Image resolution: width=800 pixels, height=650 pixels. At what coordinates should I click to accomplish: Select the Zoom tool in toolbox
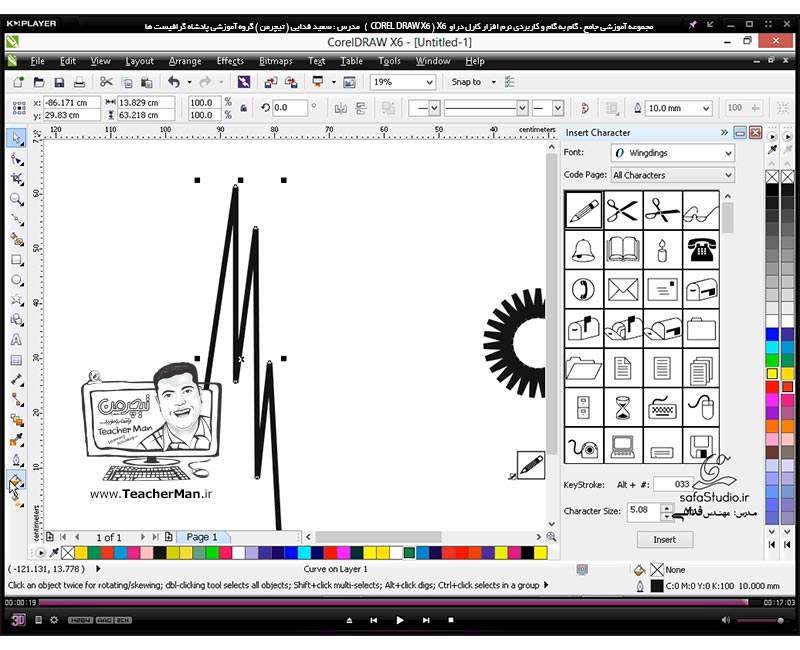coord(16,199)
